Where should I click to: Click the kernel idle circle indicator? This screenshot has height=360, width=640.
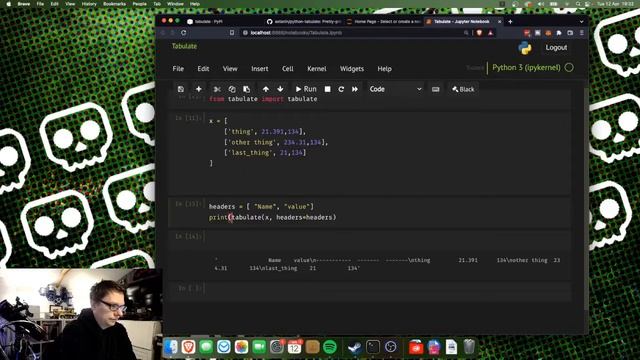(x=569, y=68)
